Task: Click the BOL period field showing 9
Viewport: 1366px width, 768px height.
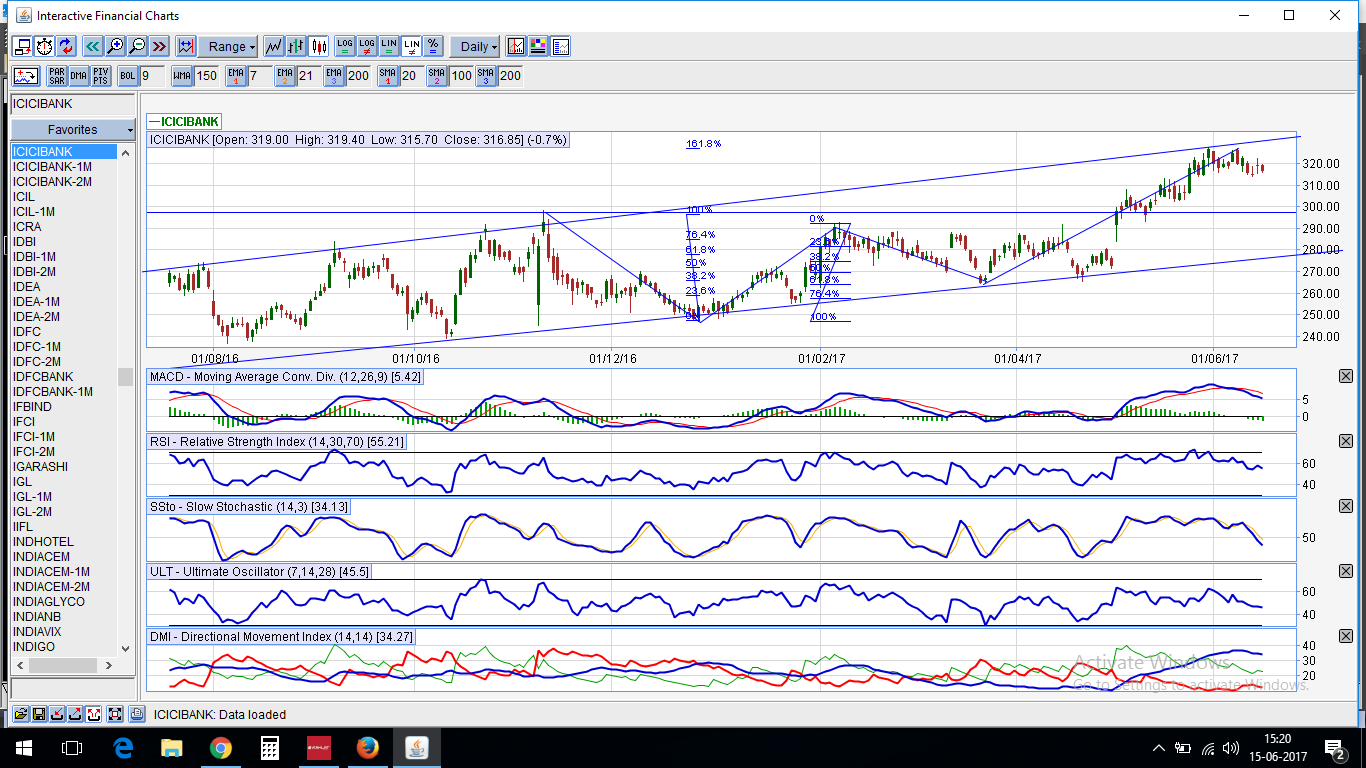Action: pos(152,75)
